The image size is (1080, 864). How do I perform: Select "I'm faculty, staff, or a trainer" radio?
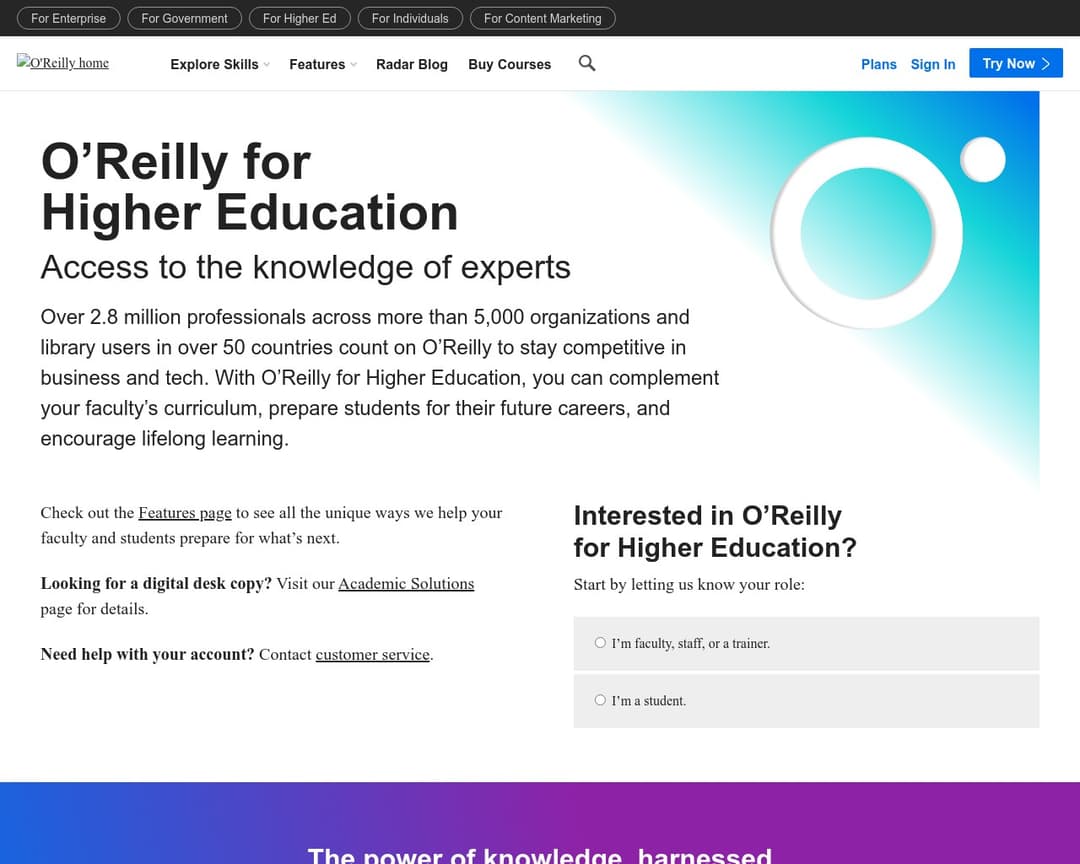(600, 643)
